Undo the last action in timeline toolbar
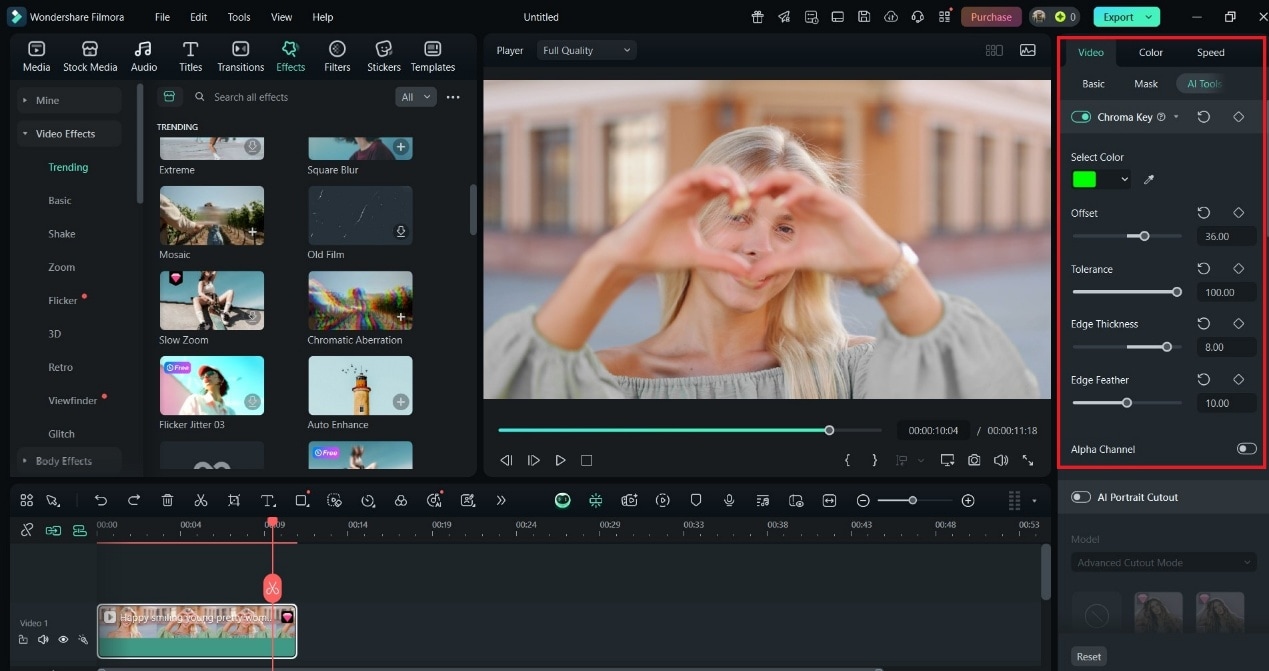The height and width of the screenshot is (671, 1269). (101, 500)
